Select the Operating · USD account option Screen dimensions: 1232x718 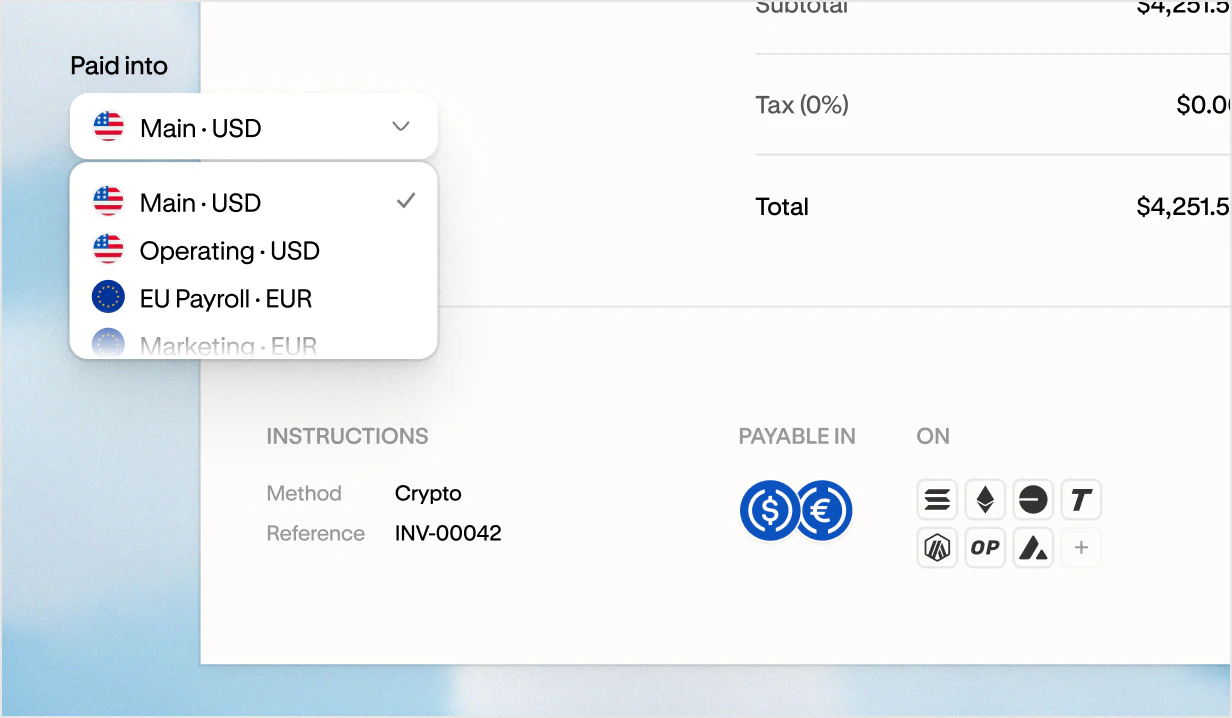click(254, 250)
